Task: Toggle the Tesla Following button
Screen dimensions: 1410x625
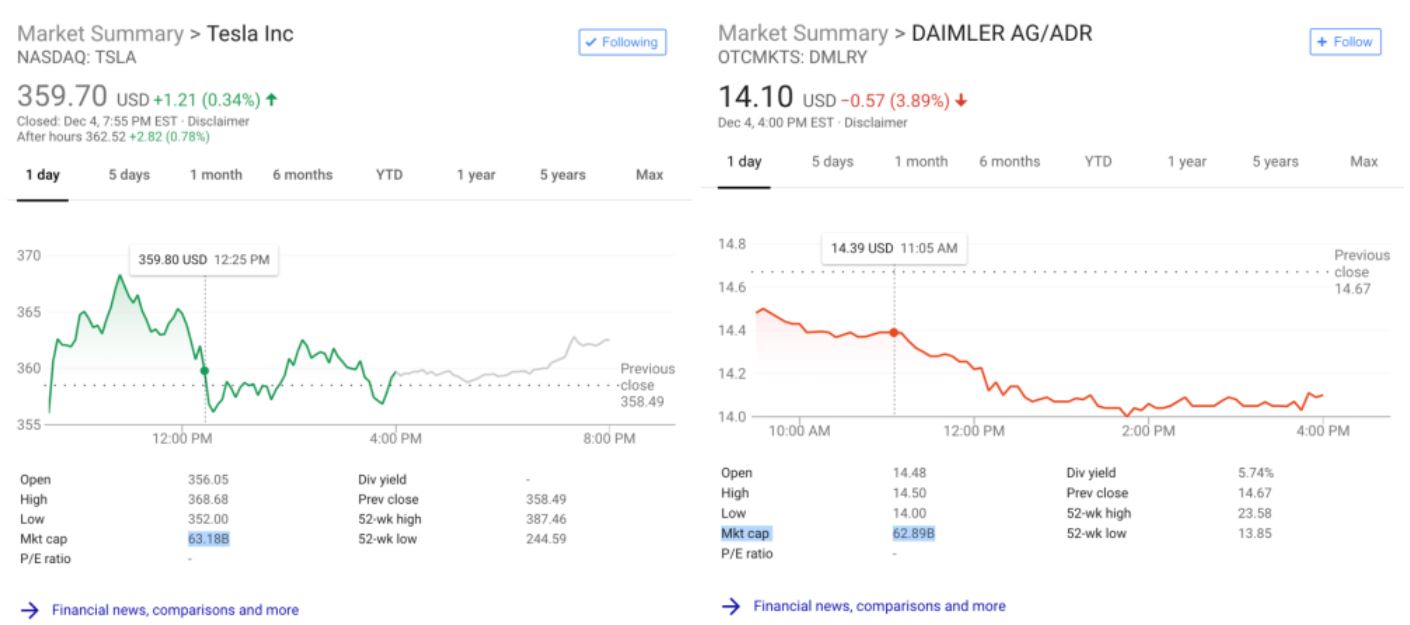Action: click(x=622, y=42)
